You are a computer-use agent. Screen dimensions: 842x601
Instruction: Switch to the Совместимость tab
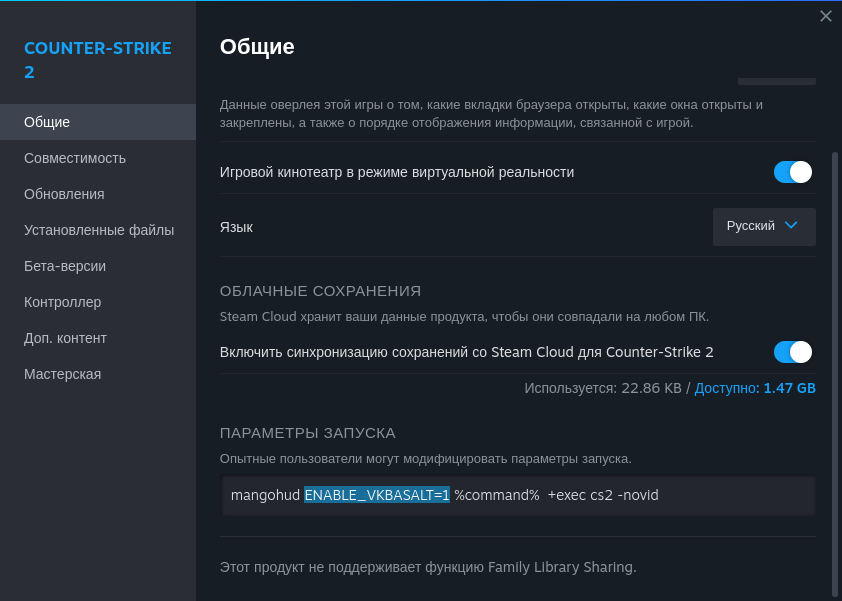75,158
